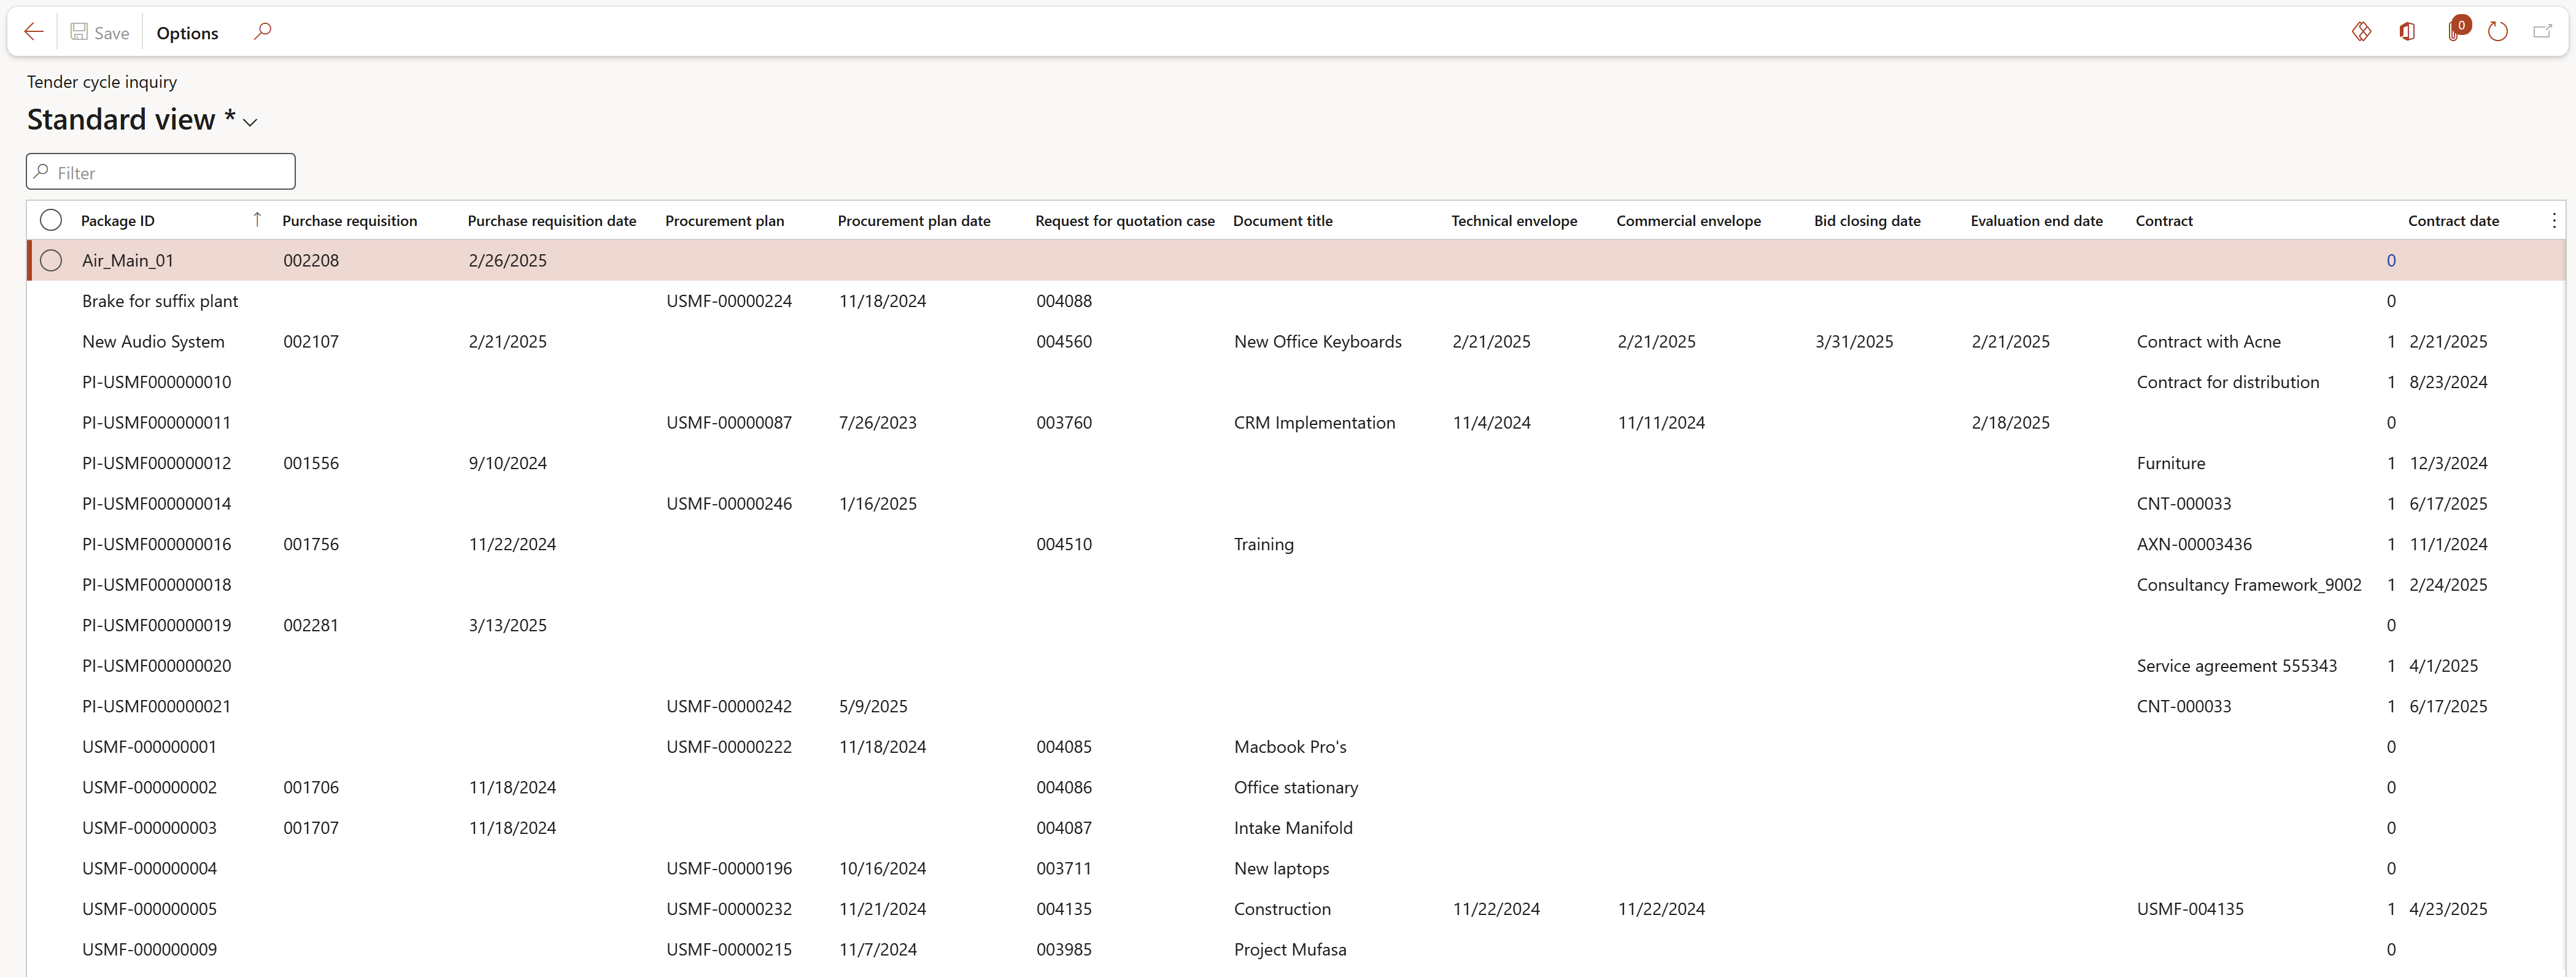Click procurement plan USMF-00000087
This screenshot has width=2576, height=977.
coord(728,422)
